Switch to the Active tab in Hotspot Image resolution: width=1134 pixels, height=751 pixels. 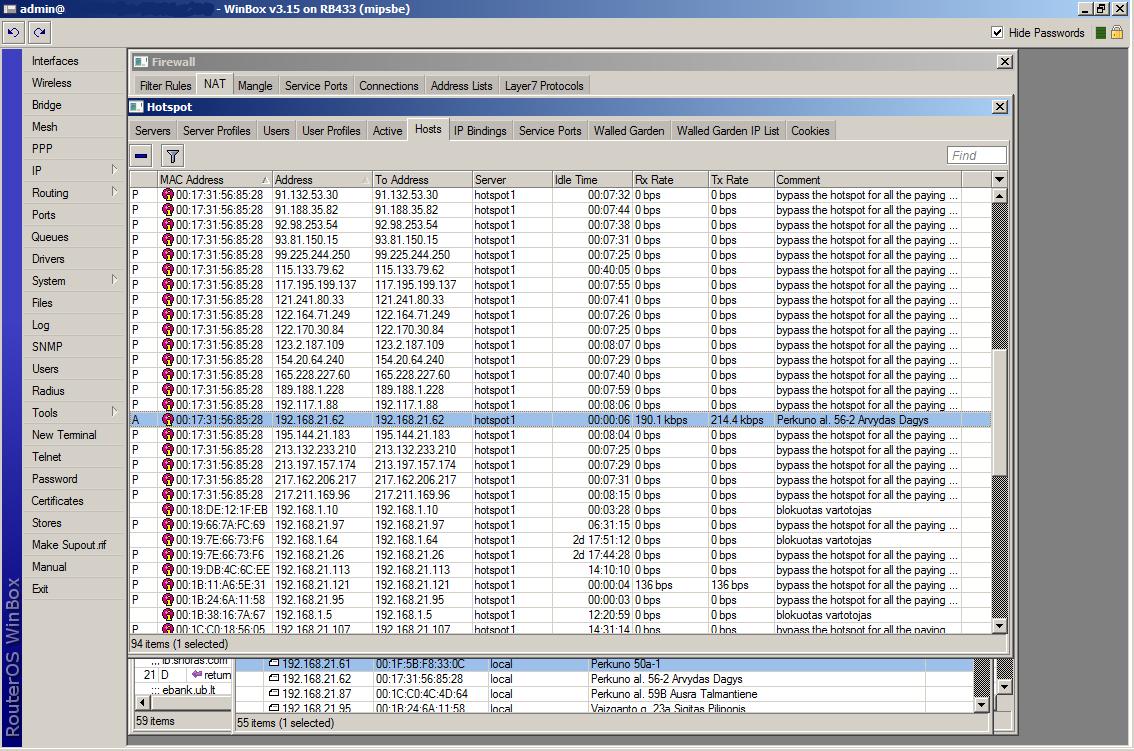(x=388, y=131)
